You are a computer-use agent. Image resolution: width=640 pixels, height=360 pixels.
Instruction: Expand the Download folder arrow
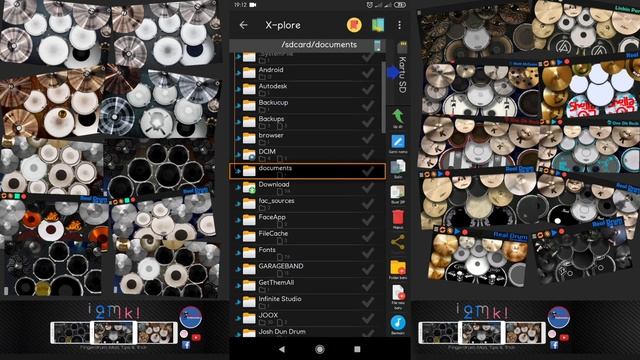pyautogui.click(x=238, y=187)
